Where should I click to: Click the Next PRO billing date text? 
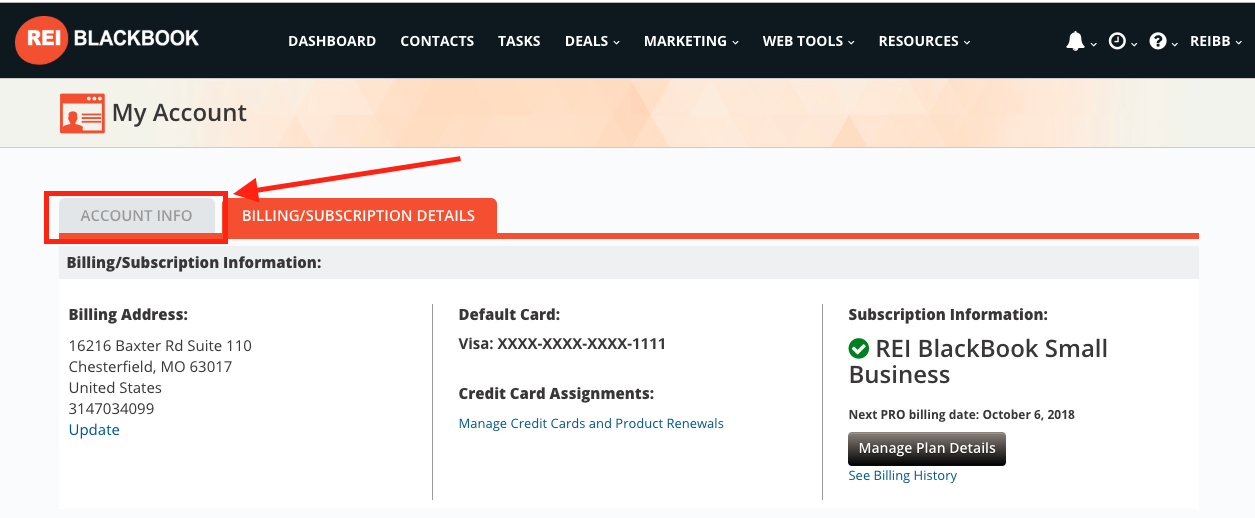point(962,414)
